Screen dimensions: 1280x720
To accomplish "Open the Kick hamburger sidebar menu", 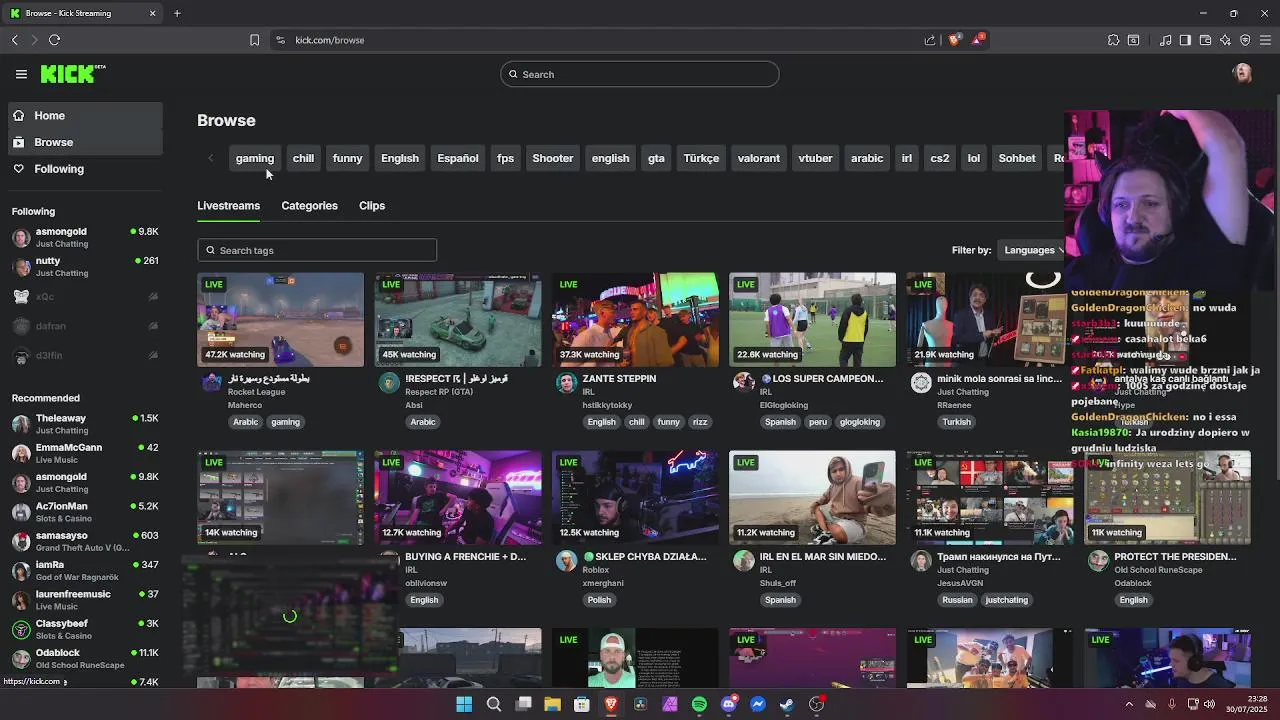I will click(21, 74).
